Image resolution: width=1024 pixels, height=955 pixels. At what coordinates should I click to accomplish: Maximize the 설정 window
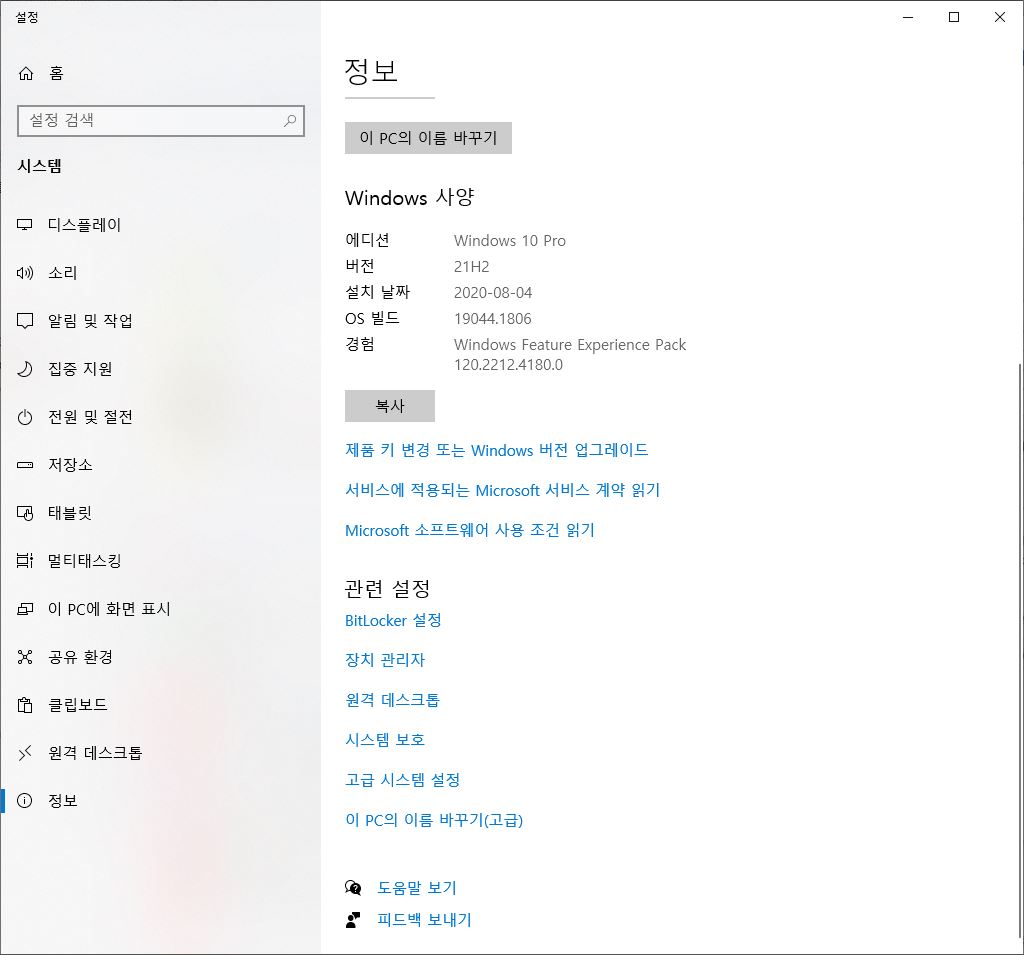(953, 17)
